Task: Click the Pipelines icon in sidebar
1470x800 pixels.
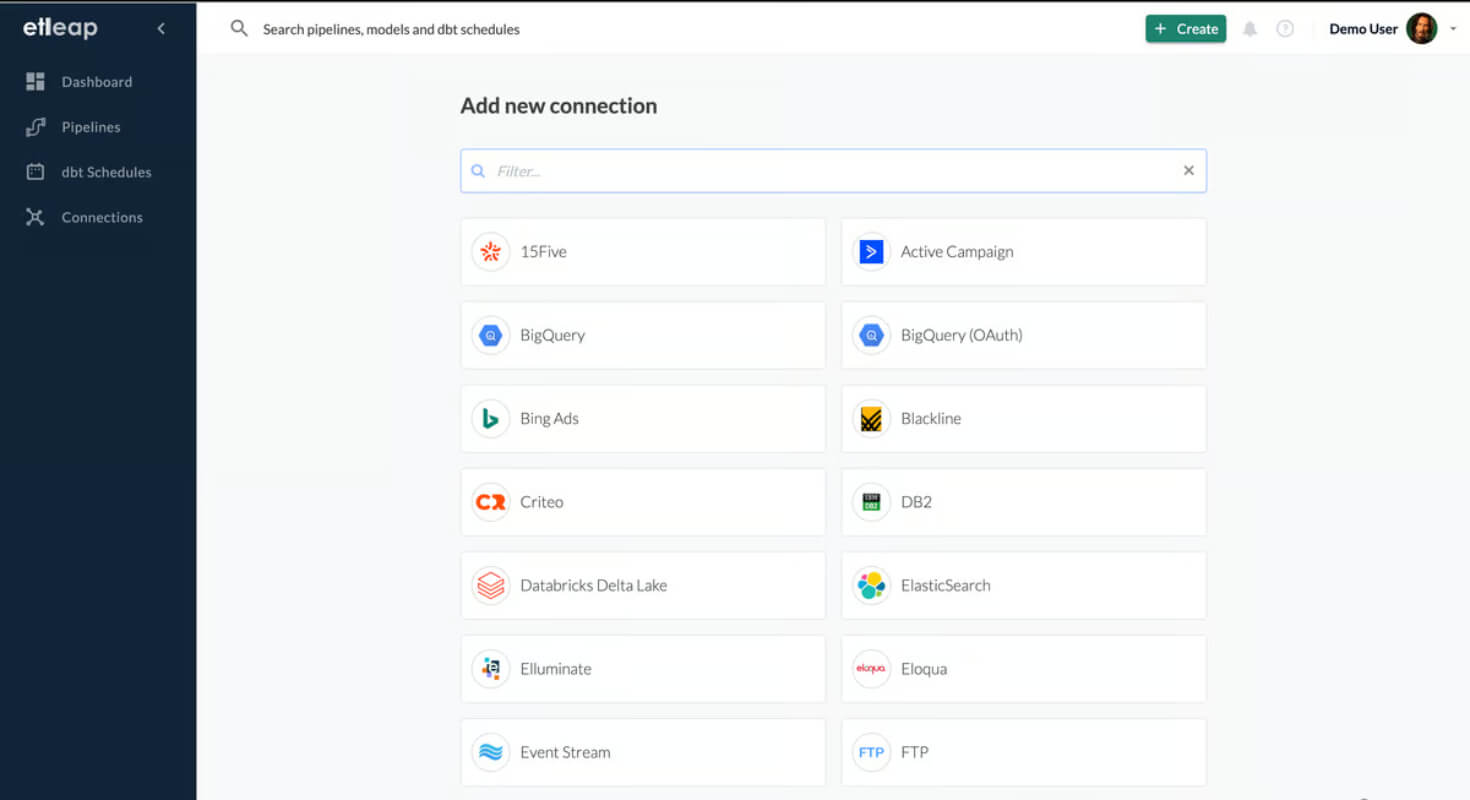Action: tap(35, 127)
